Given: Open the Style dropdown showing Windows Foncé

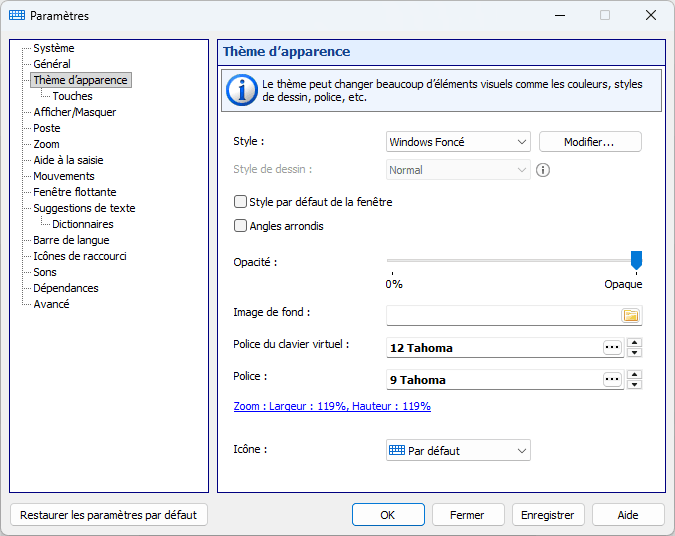Looking at the screenshot, I should tap(458, 142).
